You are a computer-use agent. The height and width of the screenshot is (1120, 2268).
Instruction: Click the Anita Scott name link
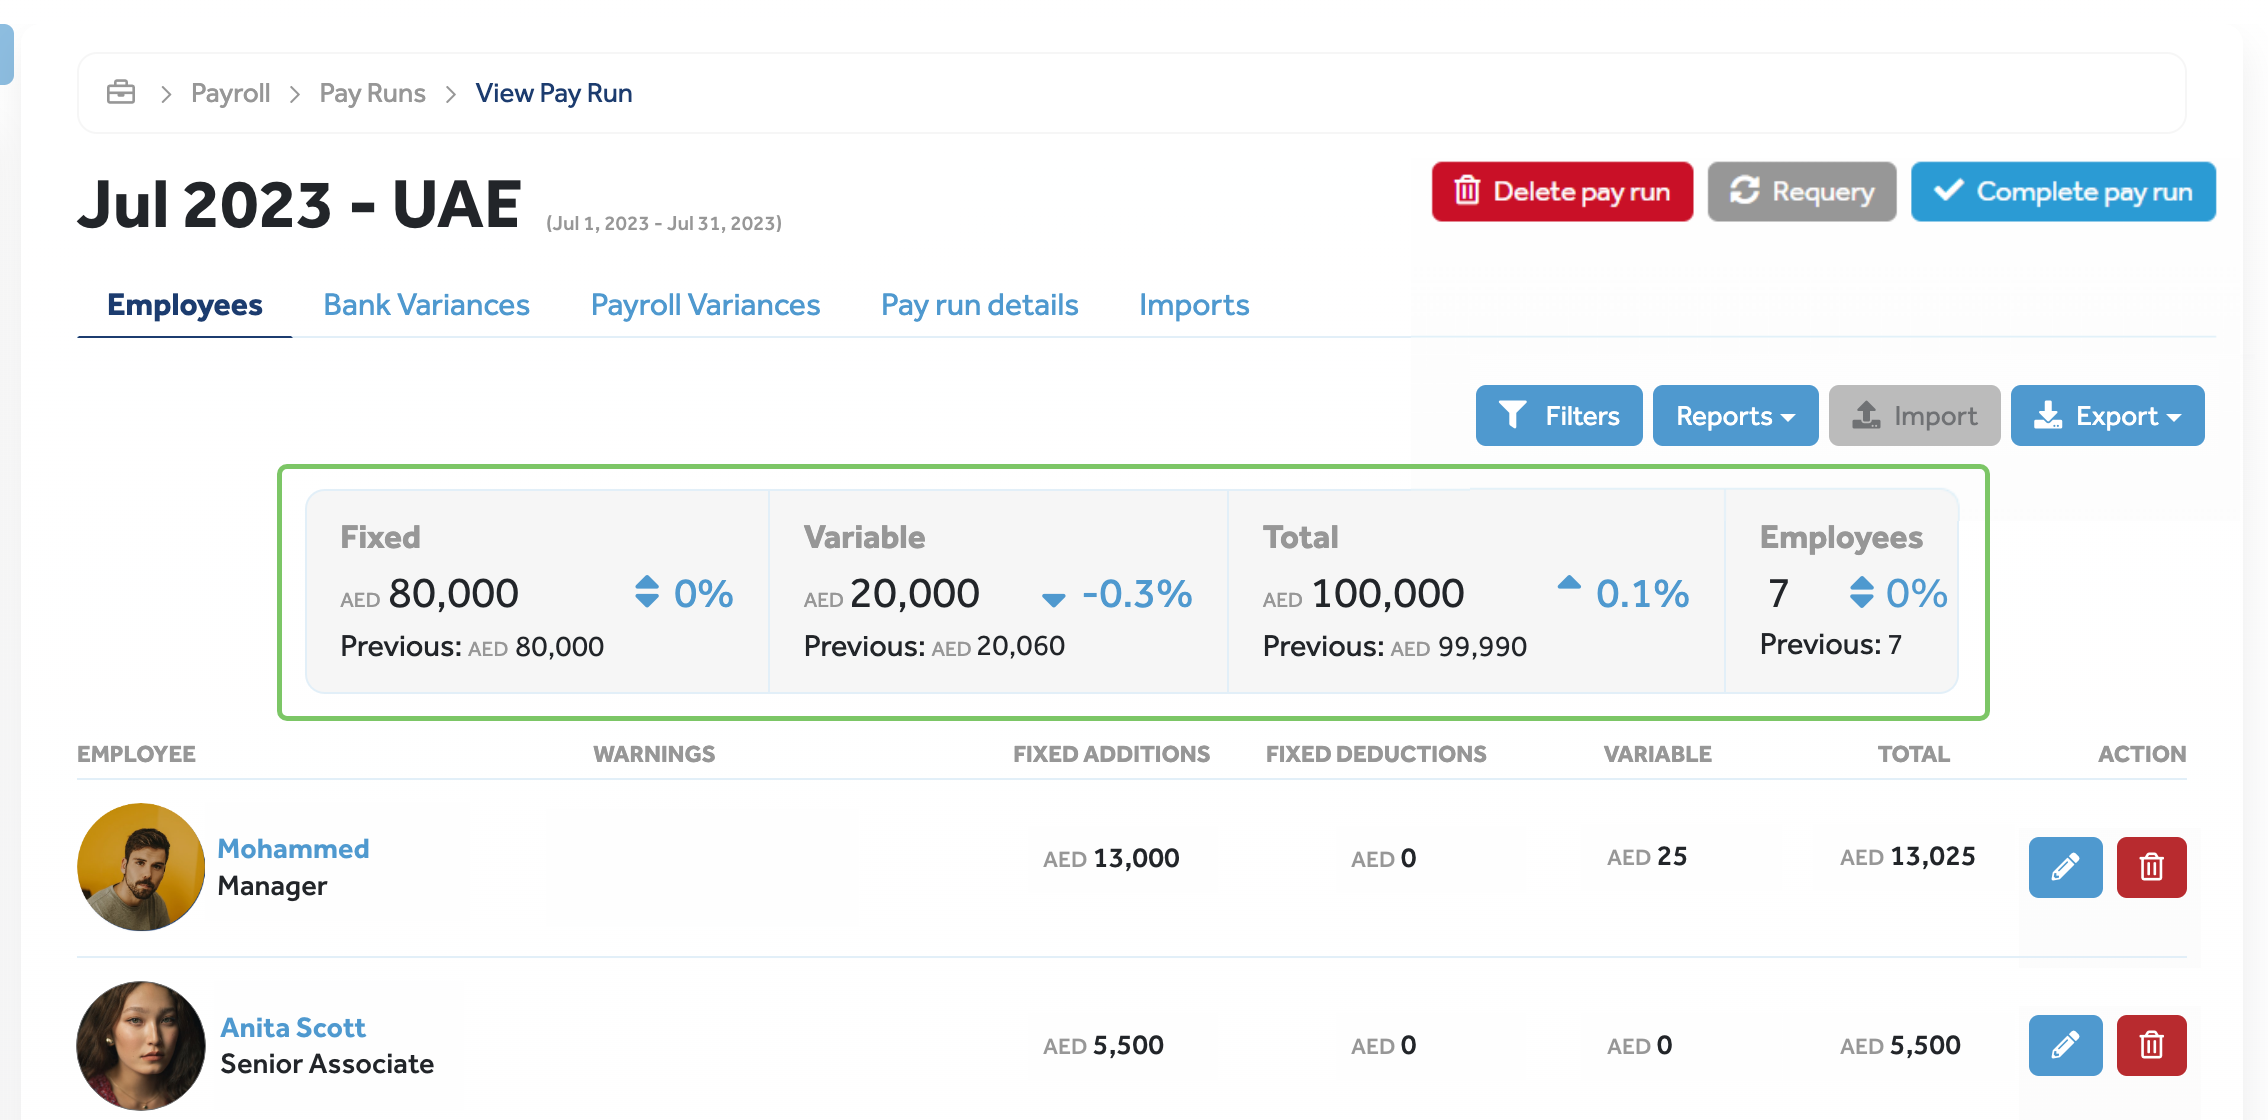pos(293,1027)
